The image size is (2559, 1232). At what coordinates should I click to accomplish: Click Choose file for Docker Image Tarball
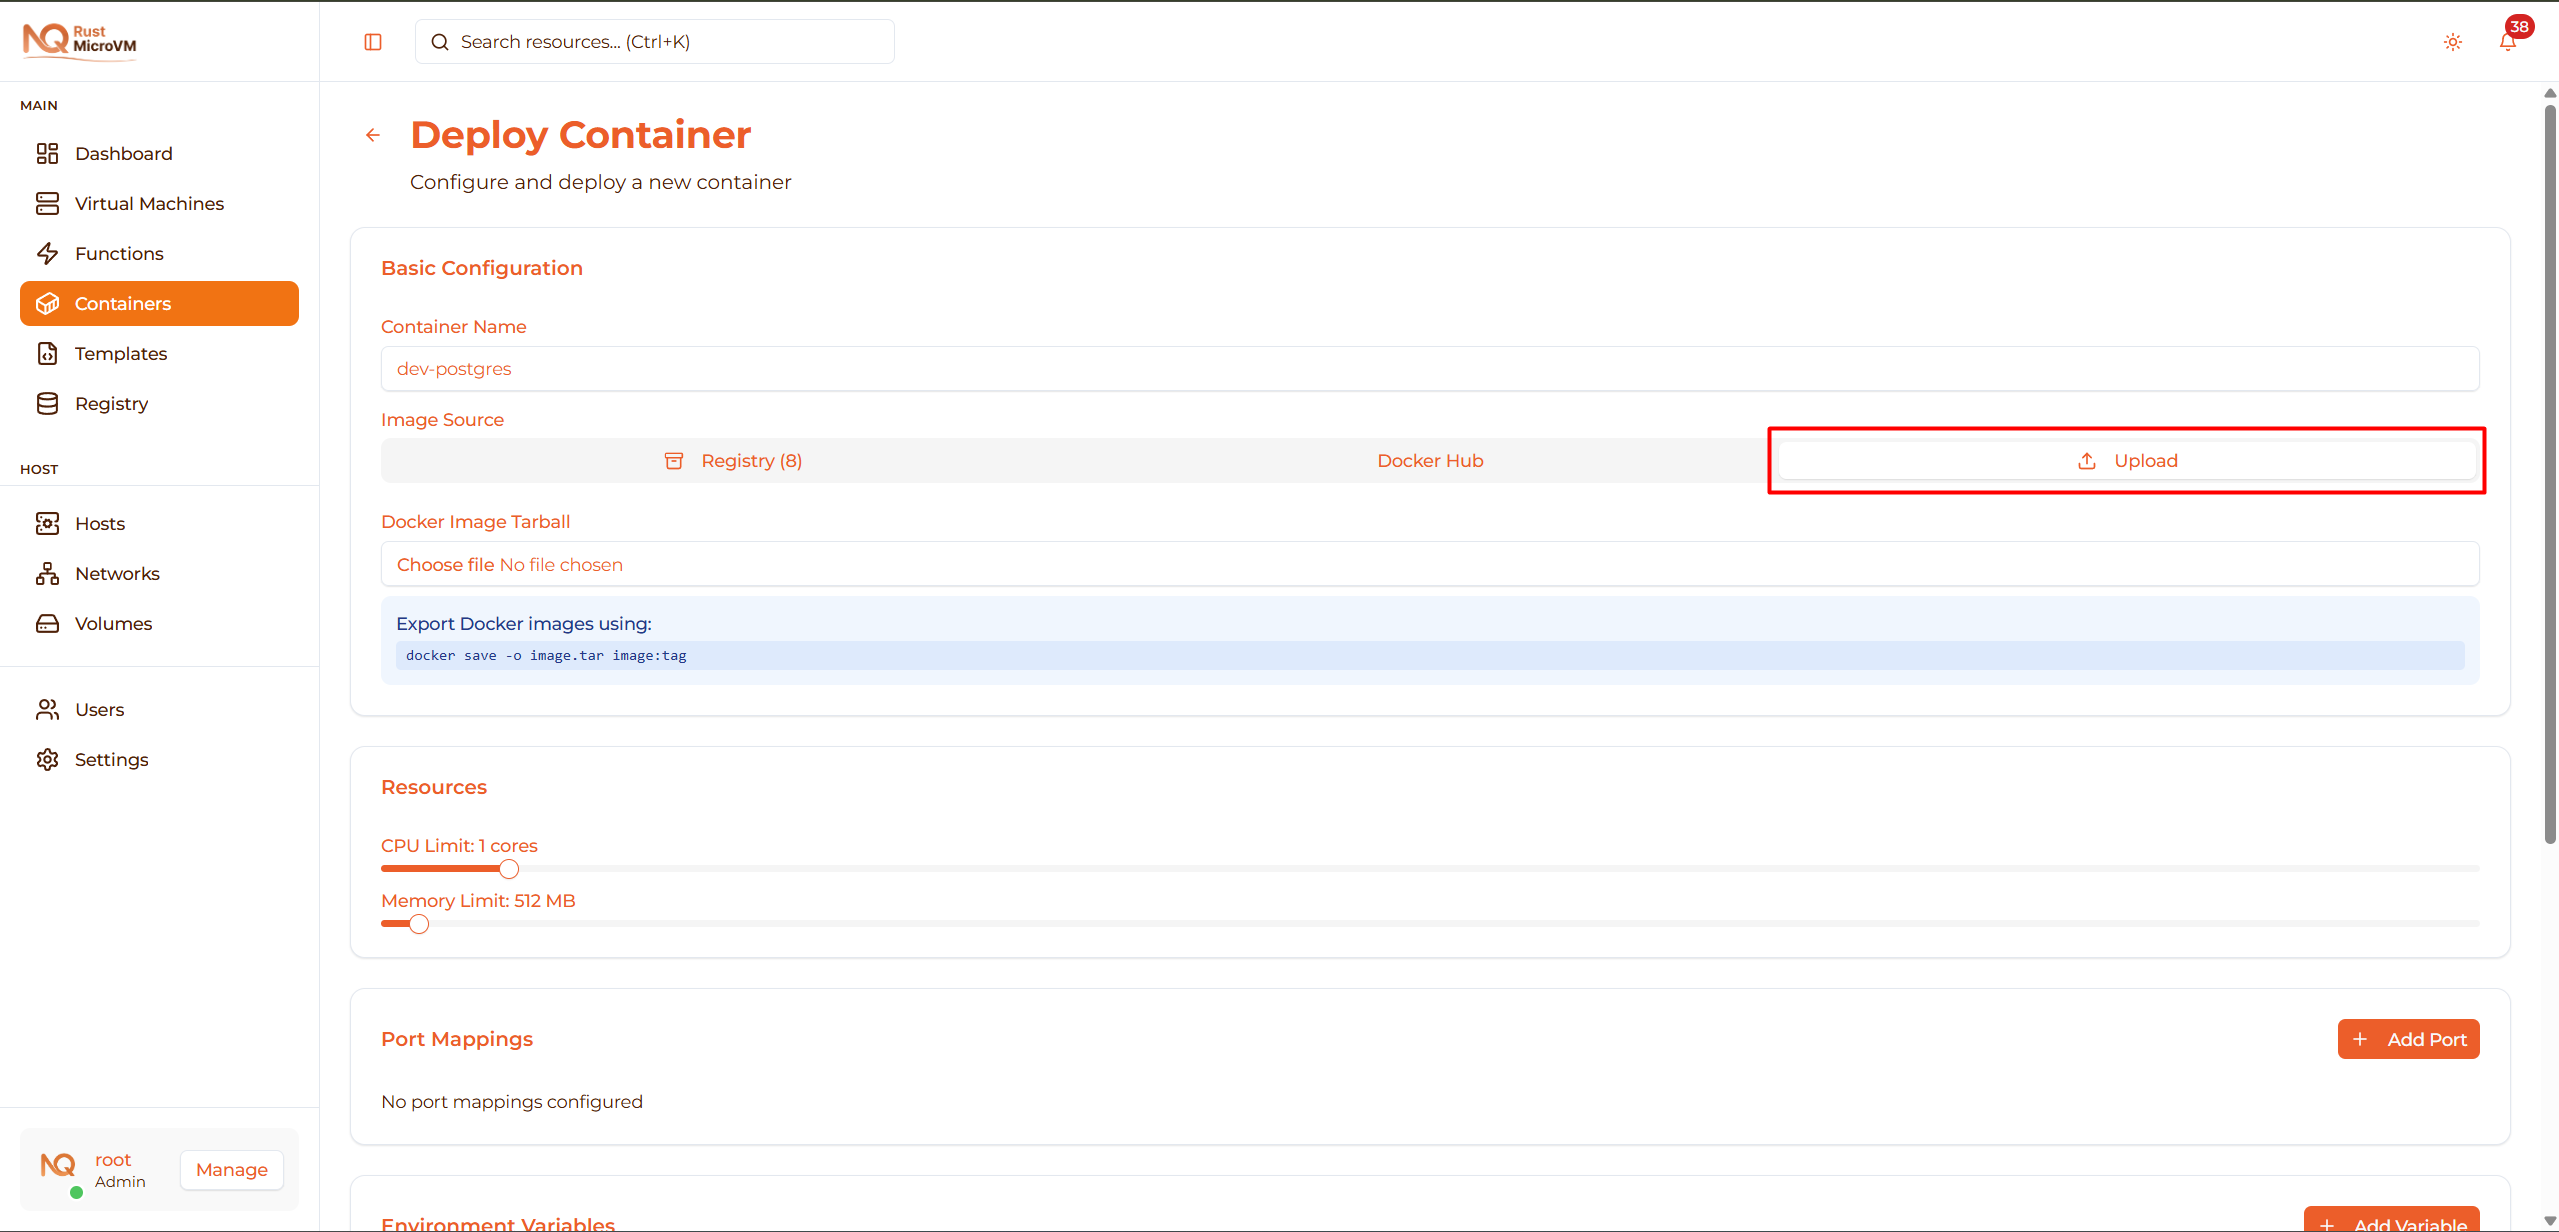point(446,564)
